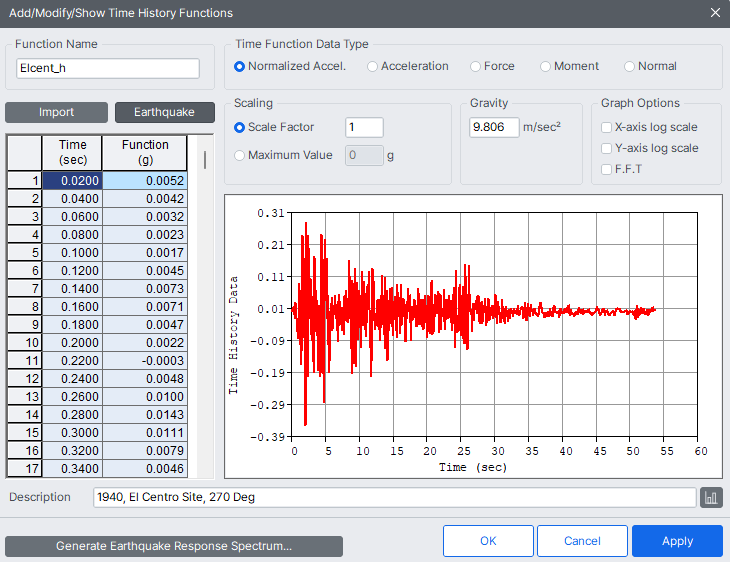Click the time history graph plot
The height and width of the screenshot is (562, 730).
(x=494, y=325)
